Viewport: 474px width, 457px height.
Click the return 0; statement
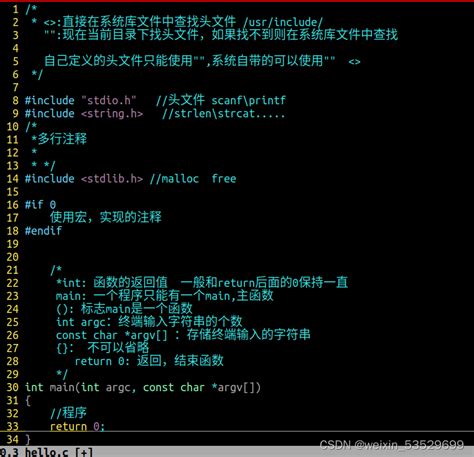pos(77,426)
